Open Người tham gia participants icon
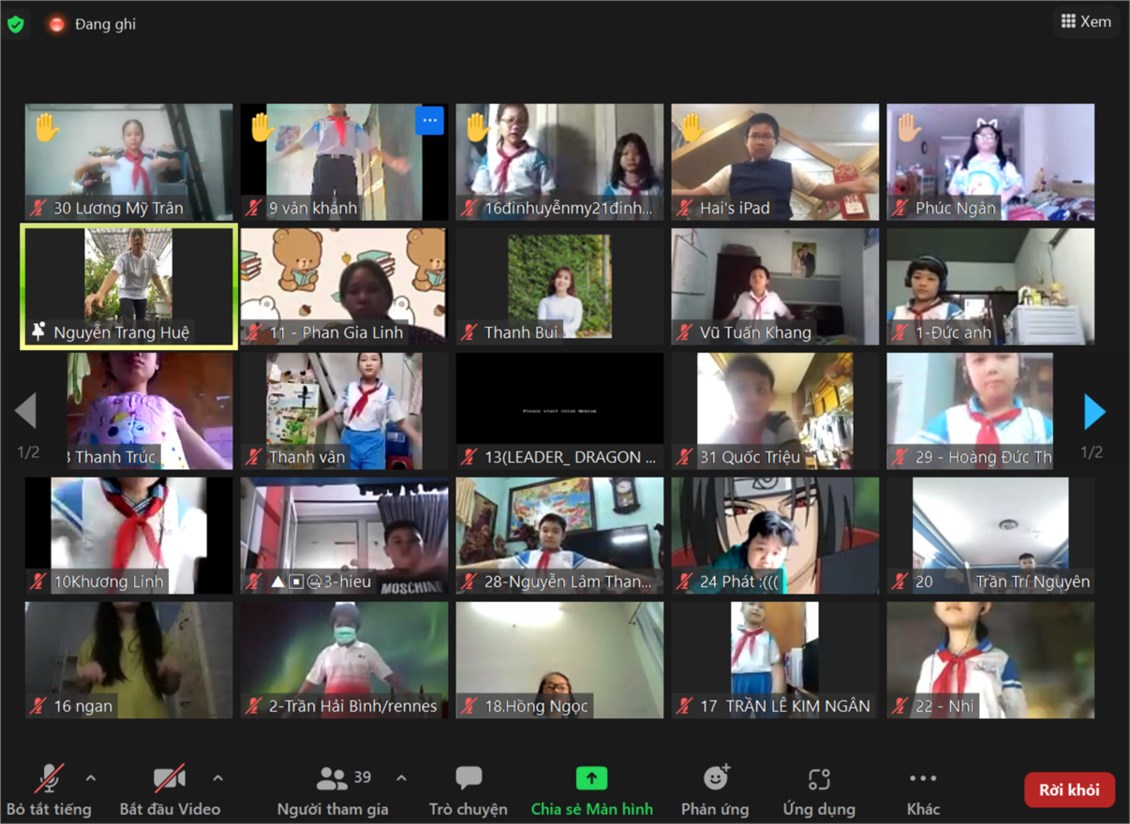1130x824 pixels. pos(332,778)
